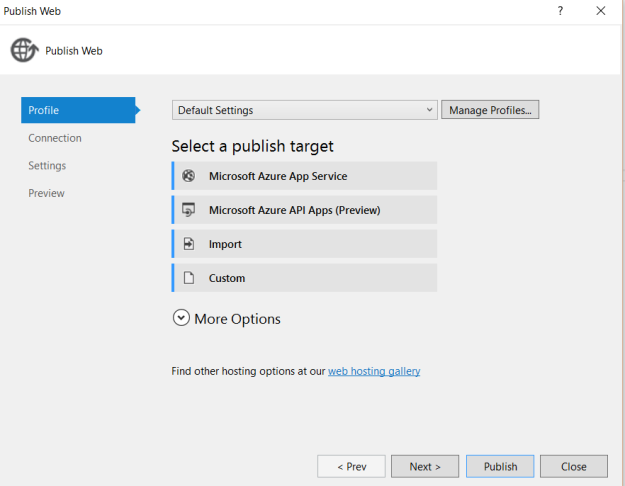Image resolution: width=625 pixels, height=486 pixels.
Task: Click the Publish Web globe icon
Action: coord(24,50)
